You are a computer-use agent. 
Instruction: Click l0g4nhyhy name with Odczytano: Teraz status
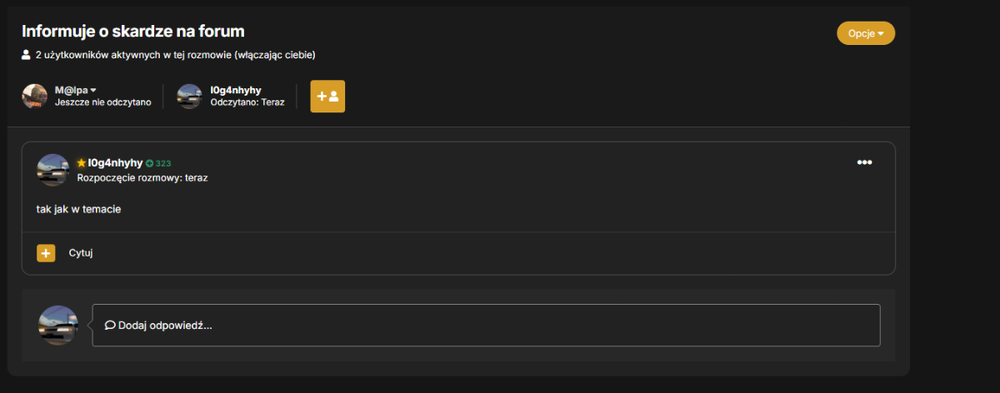tap(235, 90)
